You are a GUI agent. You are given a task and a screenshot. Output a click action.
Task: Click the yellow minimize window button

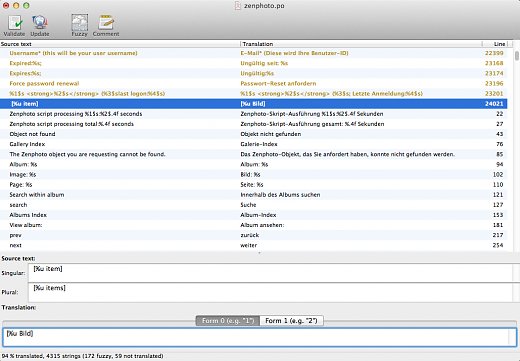click(16, 5)
